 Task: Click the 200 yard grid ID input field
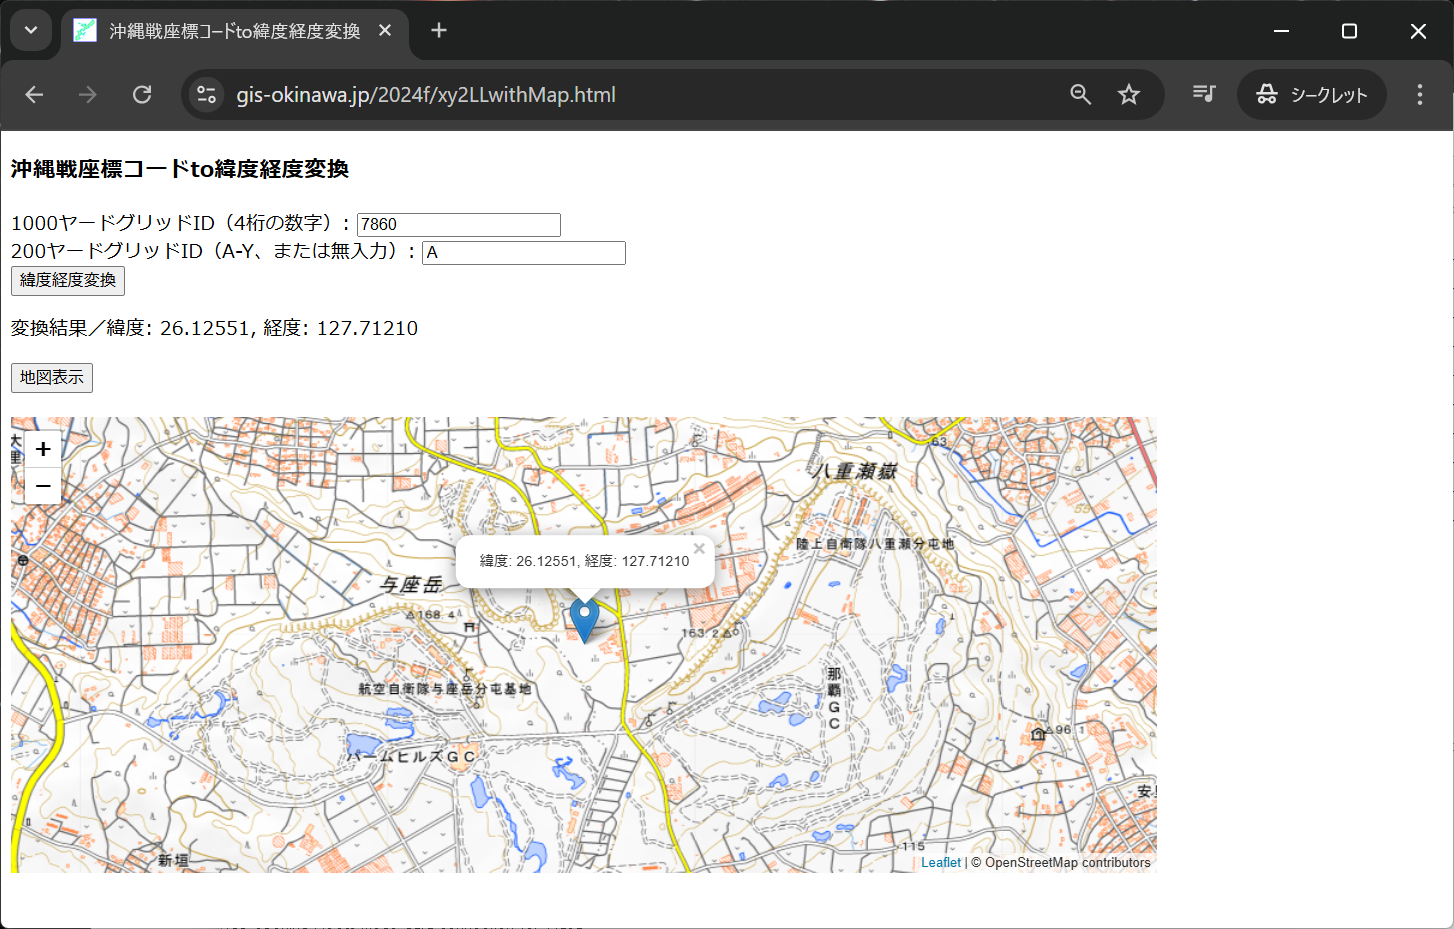pos(523,253)
